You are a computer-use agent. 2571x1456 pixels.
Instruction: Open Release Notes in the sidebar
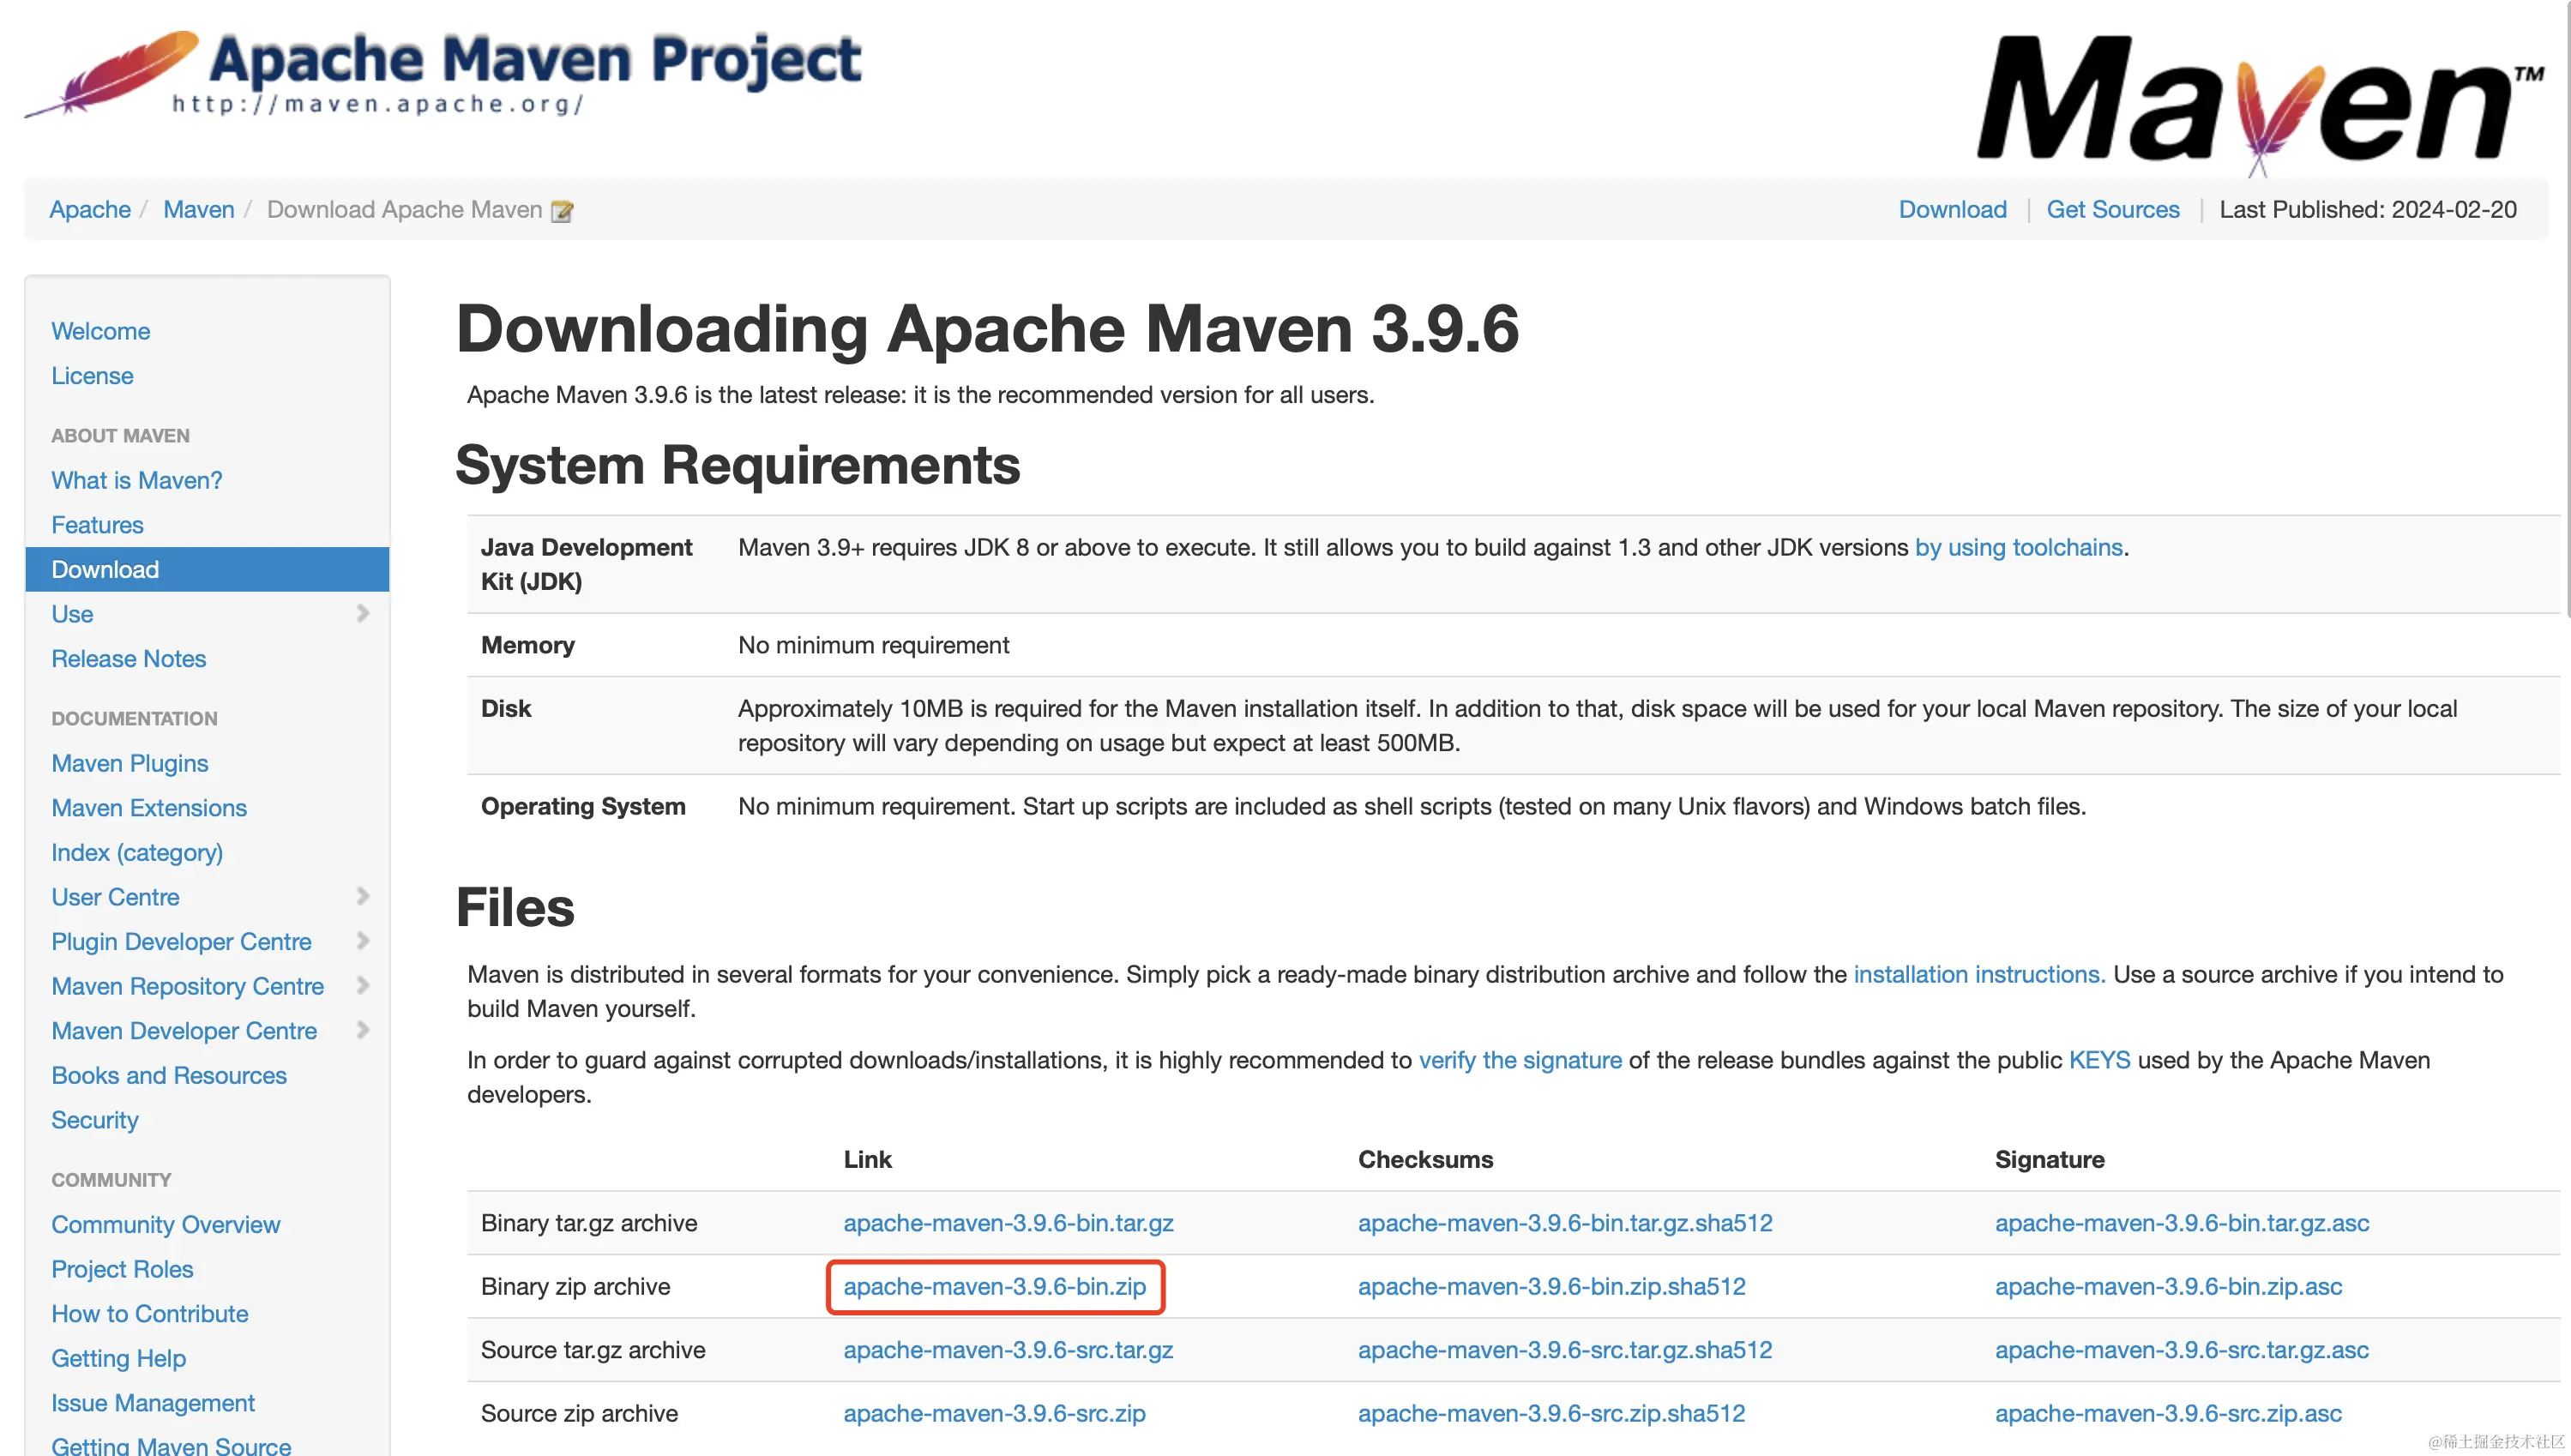coord(128,658)
